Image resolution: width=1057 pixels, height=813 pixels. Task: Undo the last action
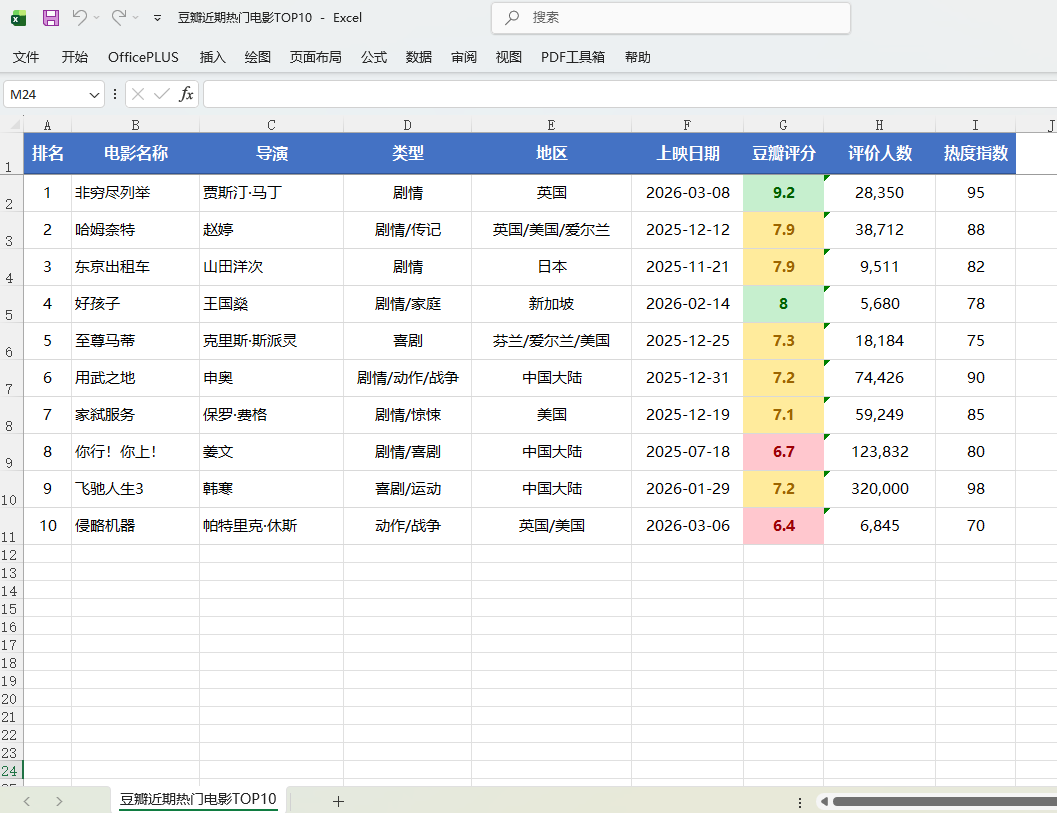79,18
